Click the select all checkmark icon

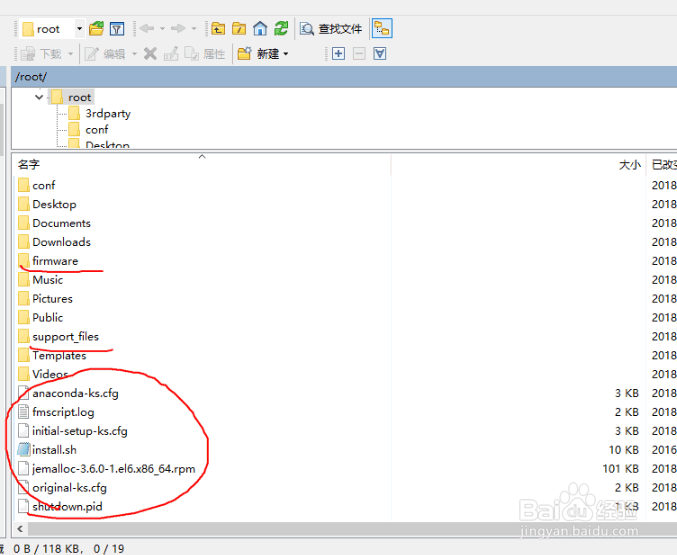pyautogui.click(x=380, y=54)
